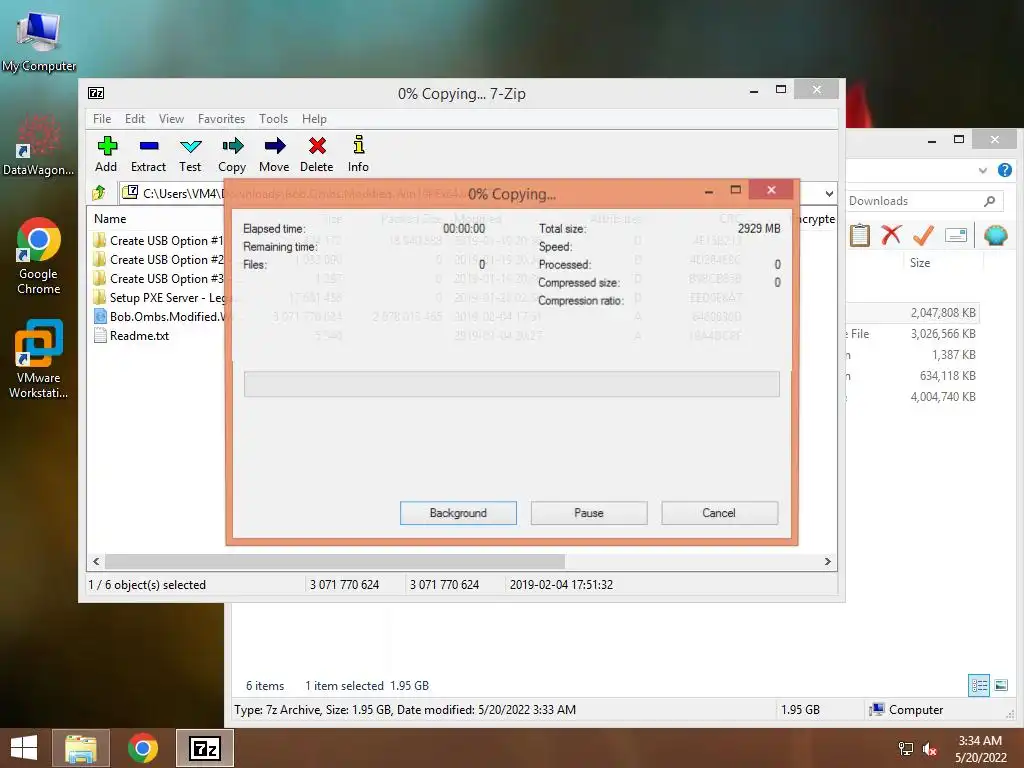Viewport: 1024px width, 768px height.
Task: Click the Explorer help question mark icon
Action: (1004, 170)
